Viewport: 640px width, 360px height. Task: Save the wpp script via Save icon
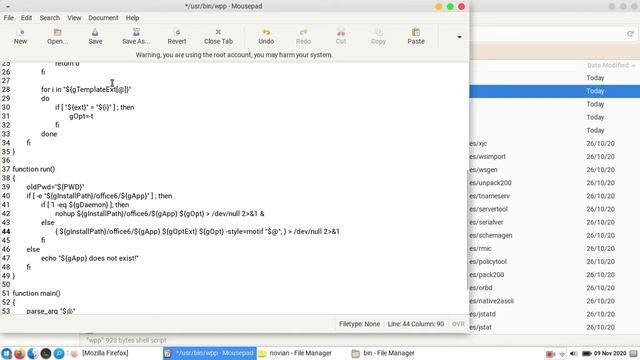pyautogui.click(x=95, y=36)
